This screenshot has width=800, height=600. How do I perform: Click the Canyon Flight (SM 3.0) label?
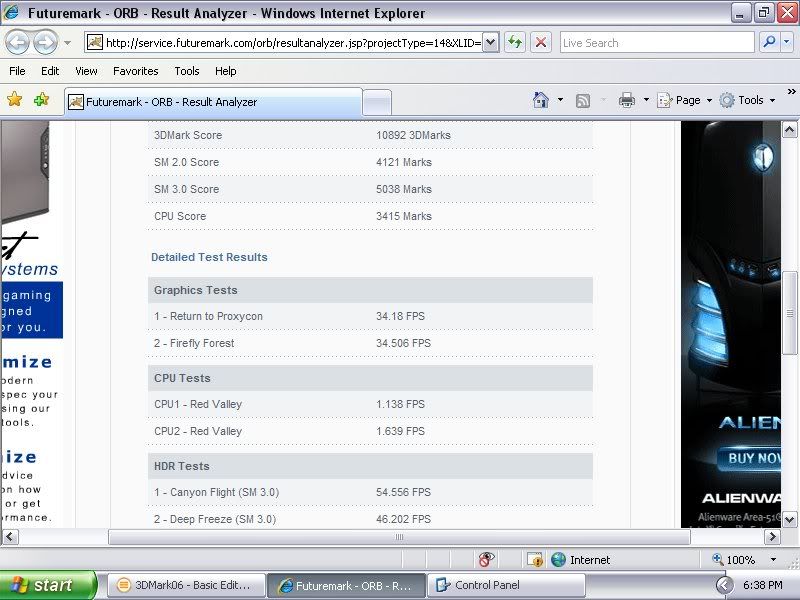pos(216,492)
